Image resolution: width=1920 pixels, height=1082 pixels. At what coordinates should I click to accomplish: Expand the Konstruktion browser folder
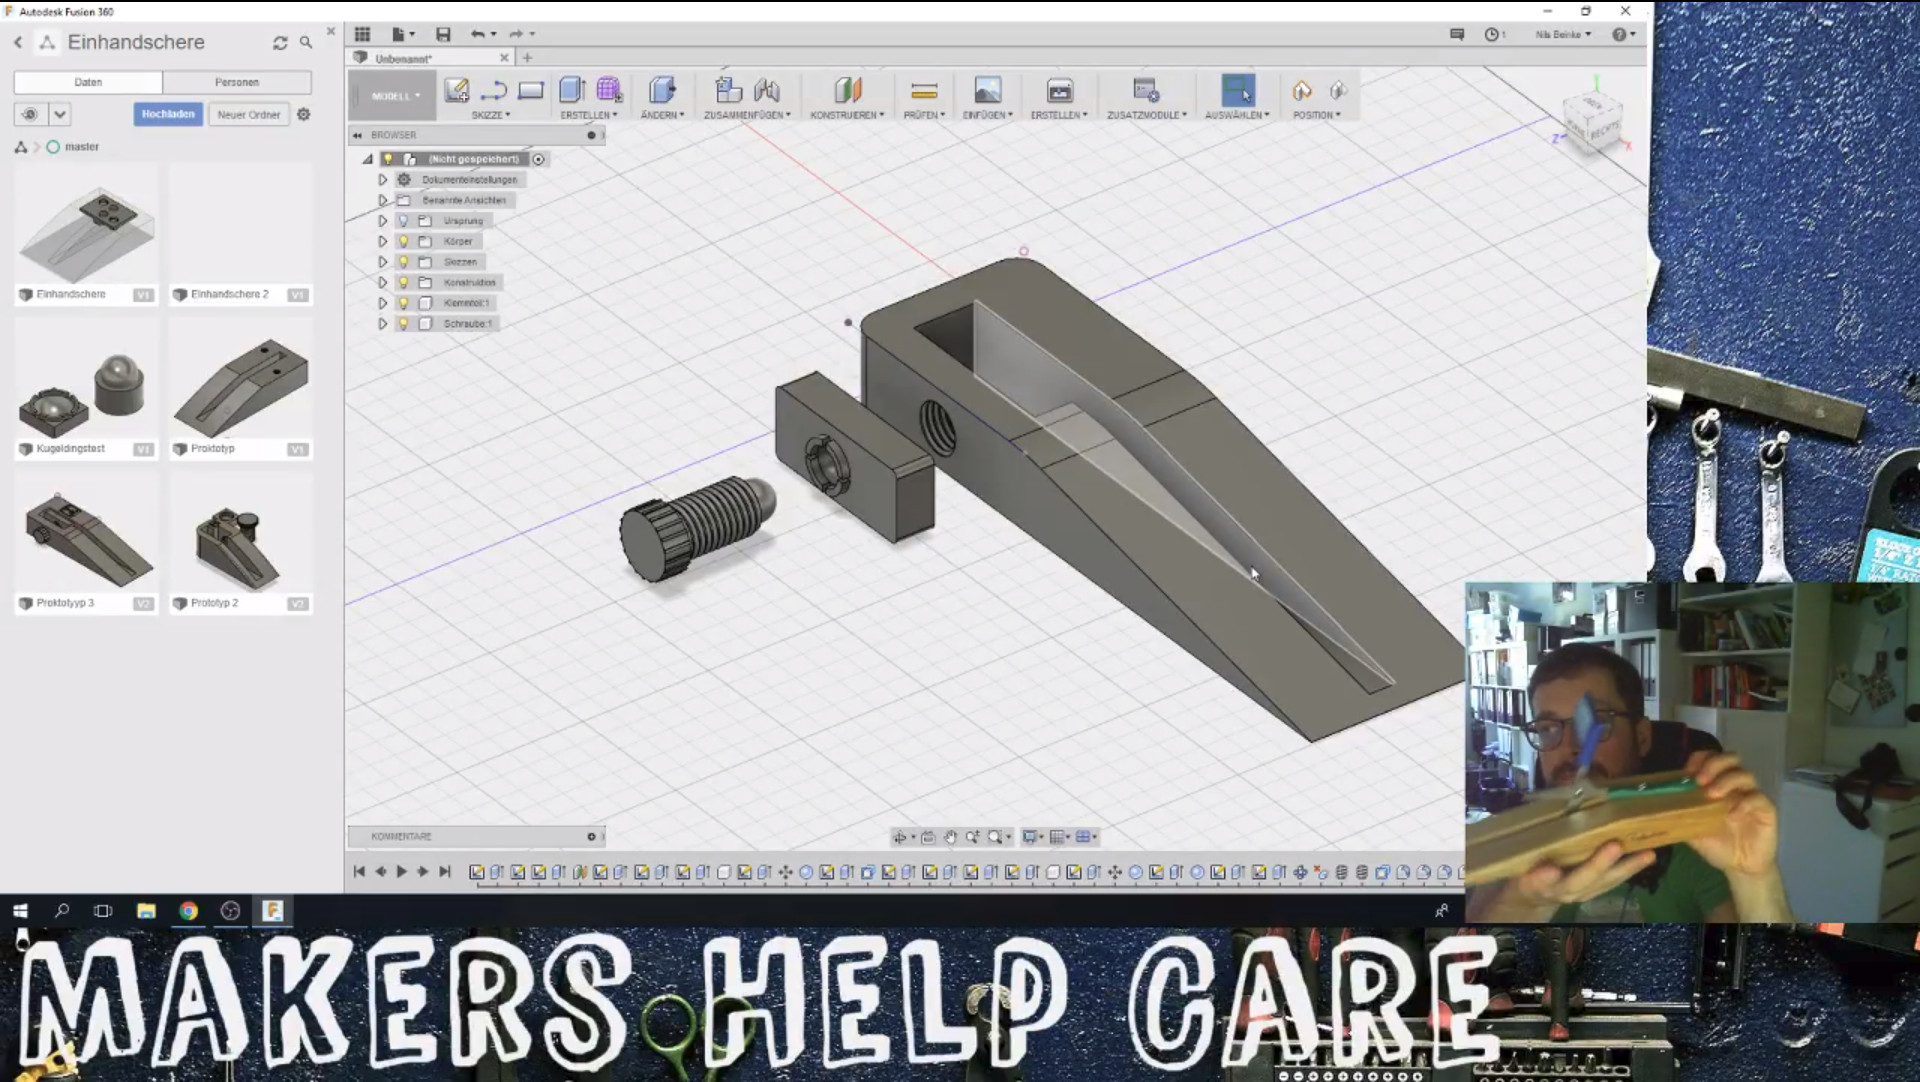tap(382, 283)
